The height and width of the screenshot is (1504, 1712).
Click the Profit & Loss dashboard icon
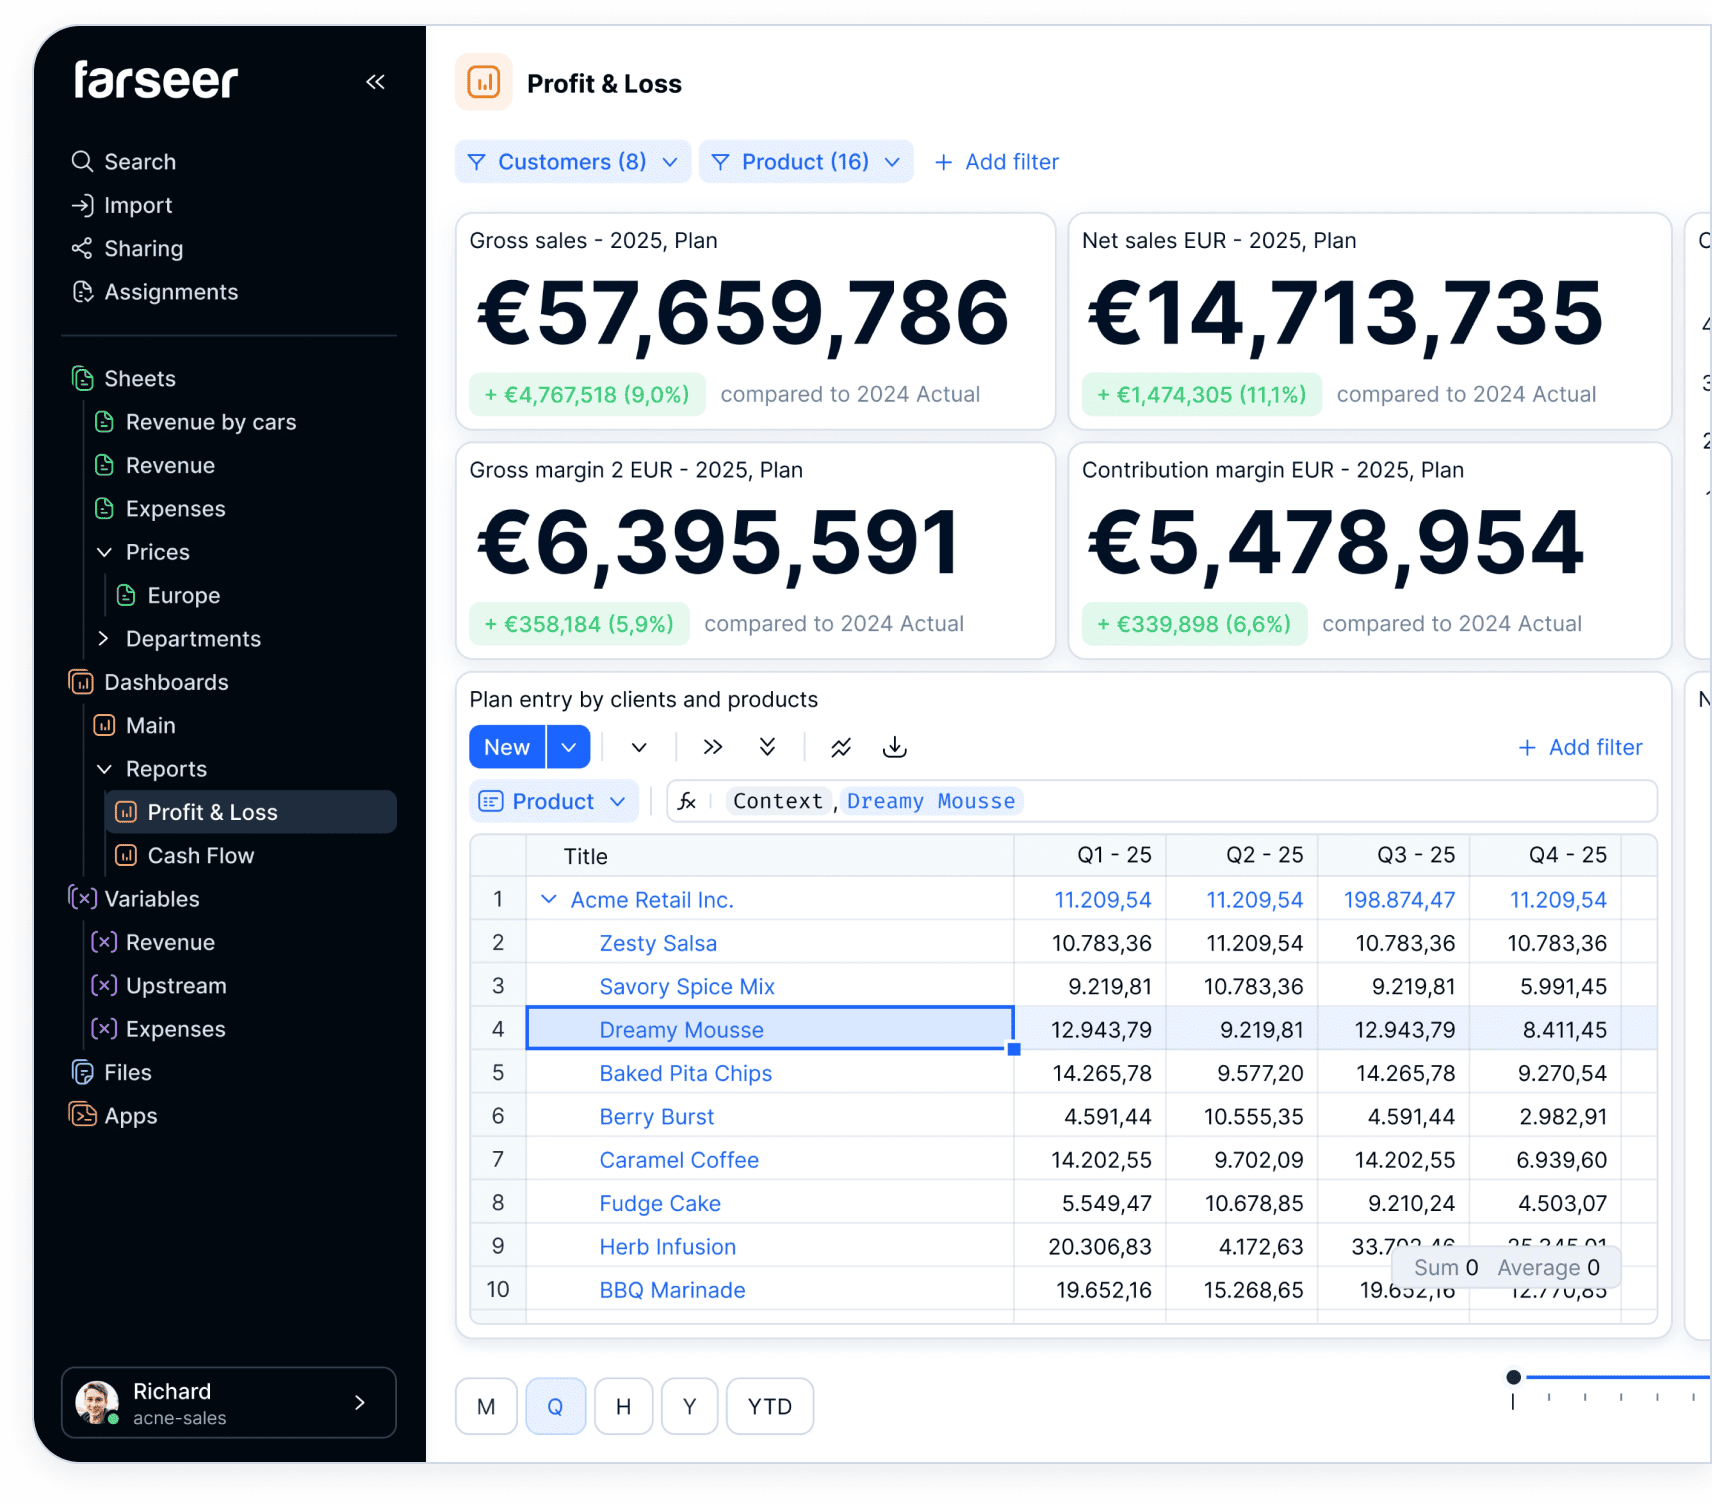484,82
